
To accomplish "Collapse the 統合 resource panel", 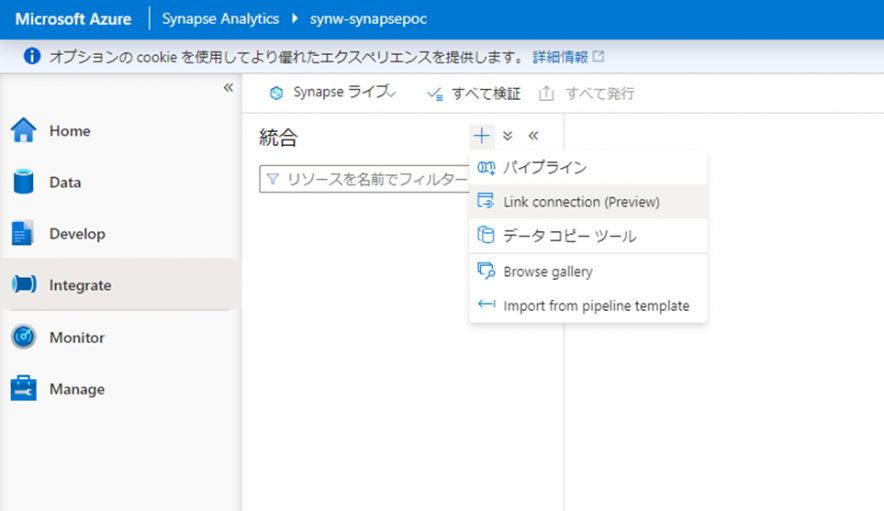I will [533, 136].
